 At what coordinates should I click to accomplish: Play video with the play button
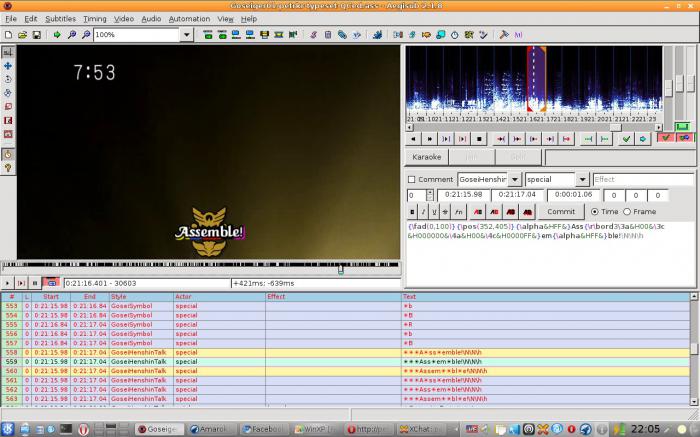point(7,283)
